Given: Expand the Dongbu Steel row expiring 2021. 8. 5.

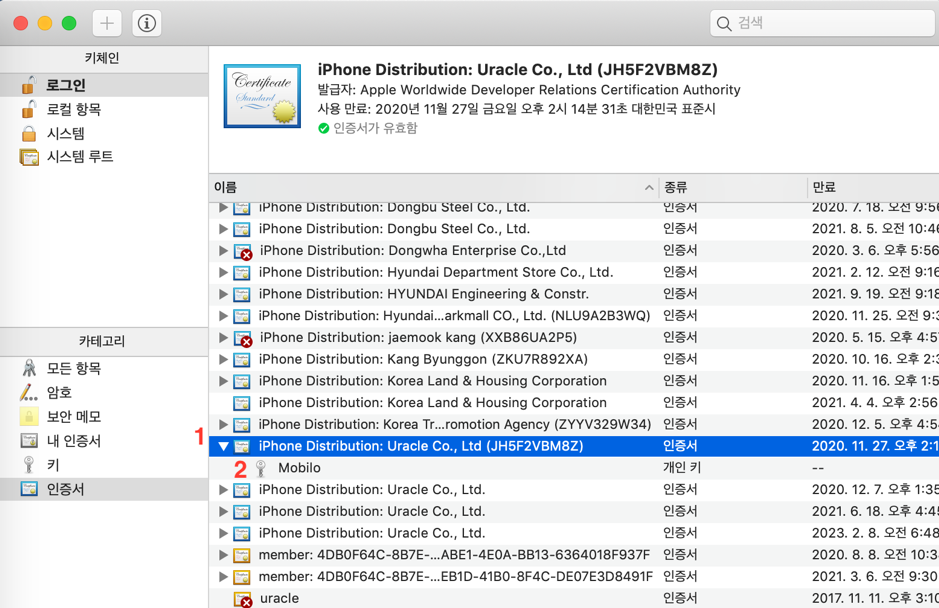Looking at the screenshot, I should pyautogui.click(x=223, y=229).
